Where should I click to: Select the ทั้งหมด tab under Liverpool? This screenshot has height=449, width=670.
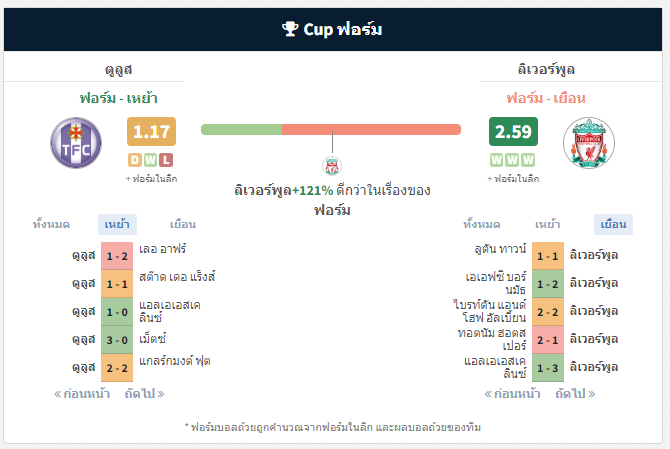pos(482,224)
